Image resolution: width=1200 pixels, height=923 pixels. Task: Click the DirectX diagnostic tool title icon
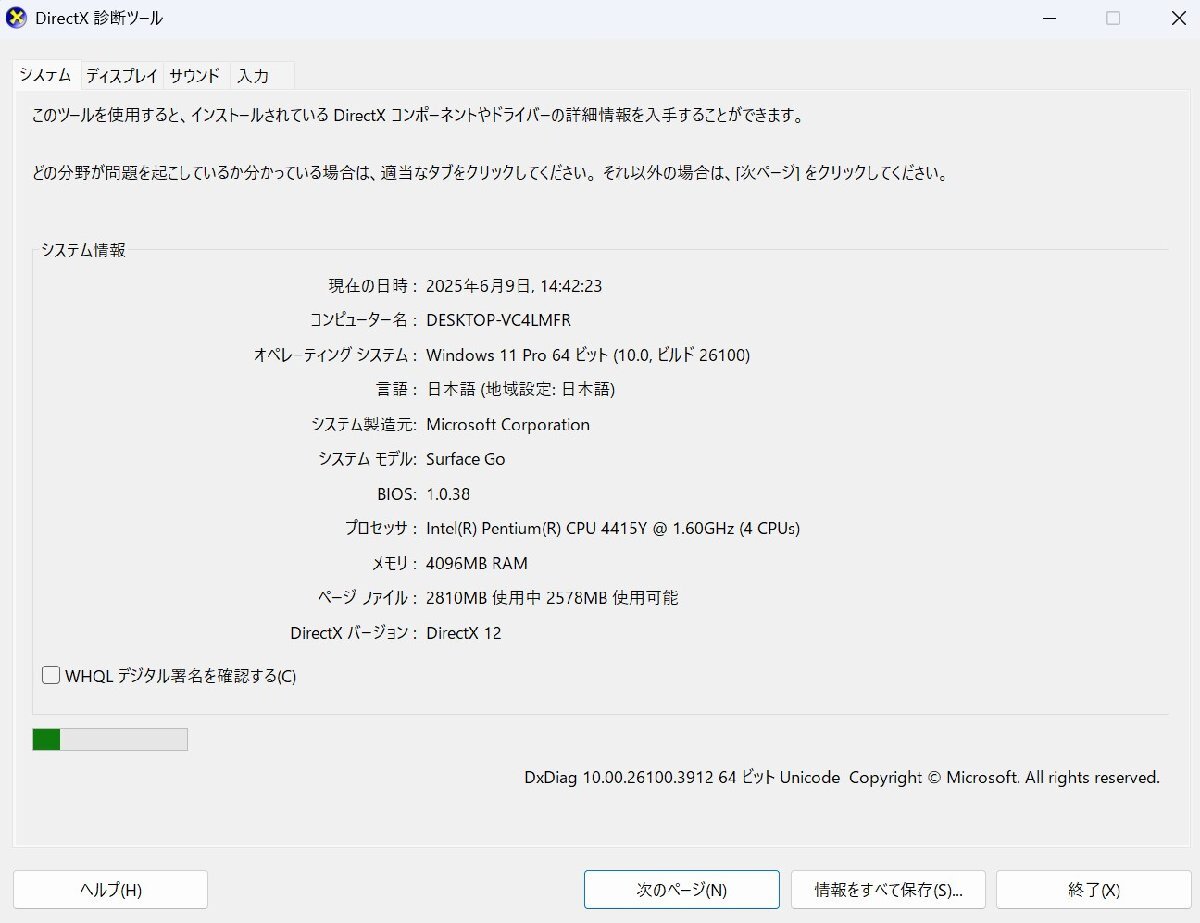[x=16, y=18]
